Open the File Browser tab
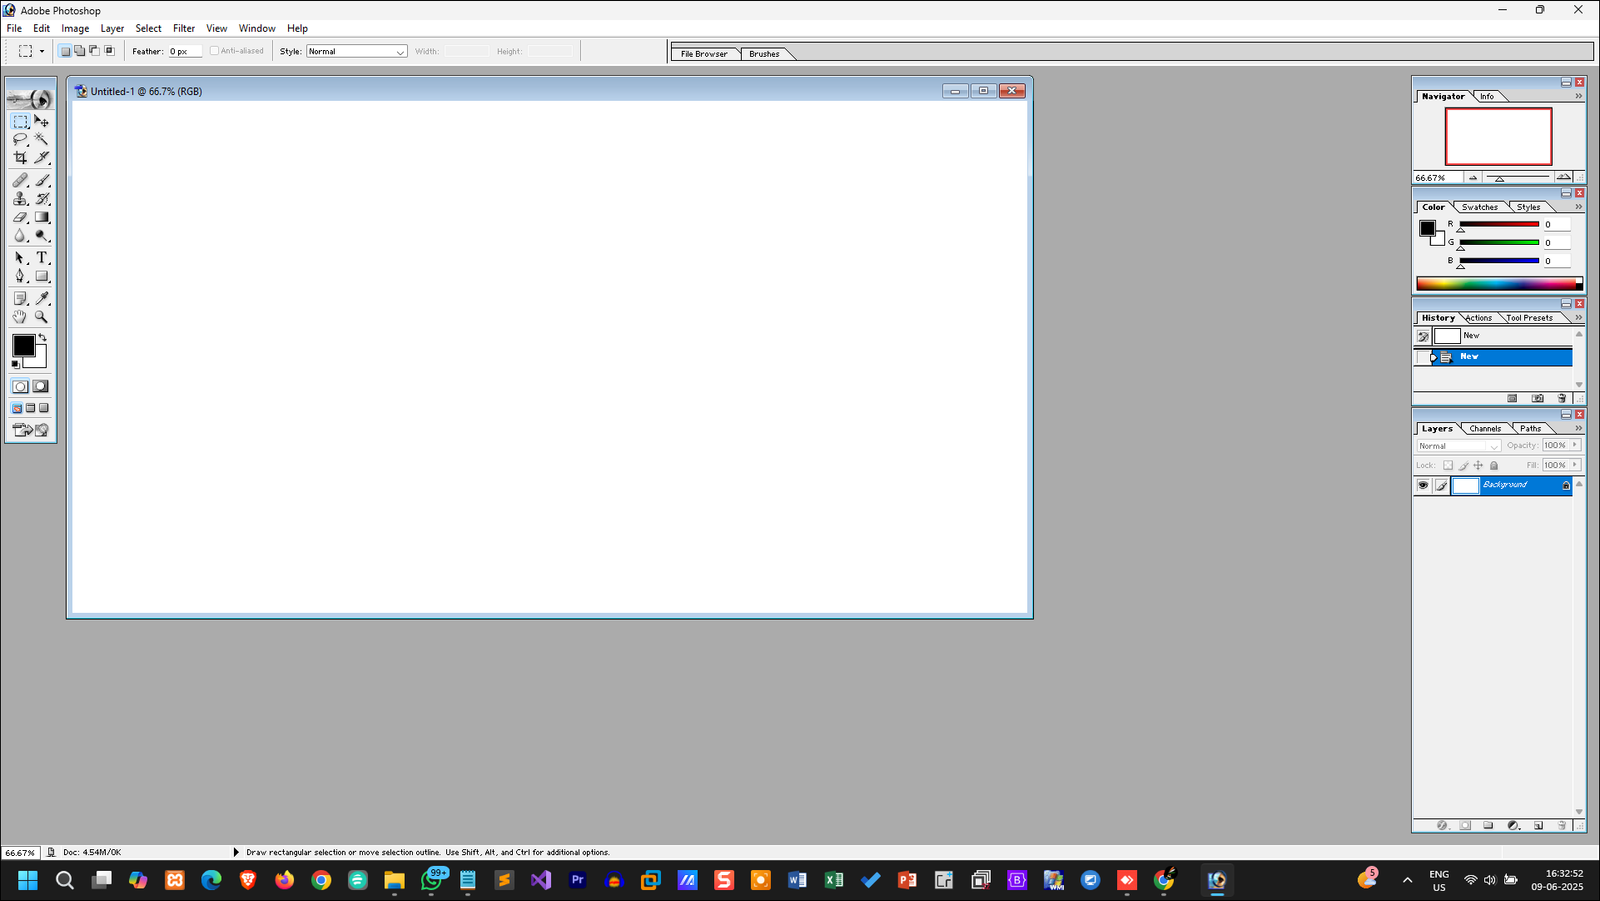 click(x=704, y=54)
